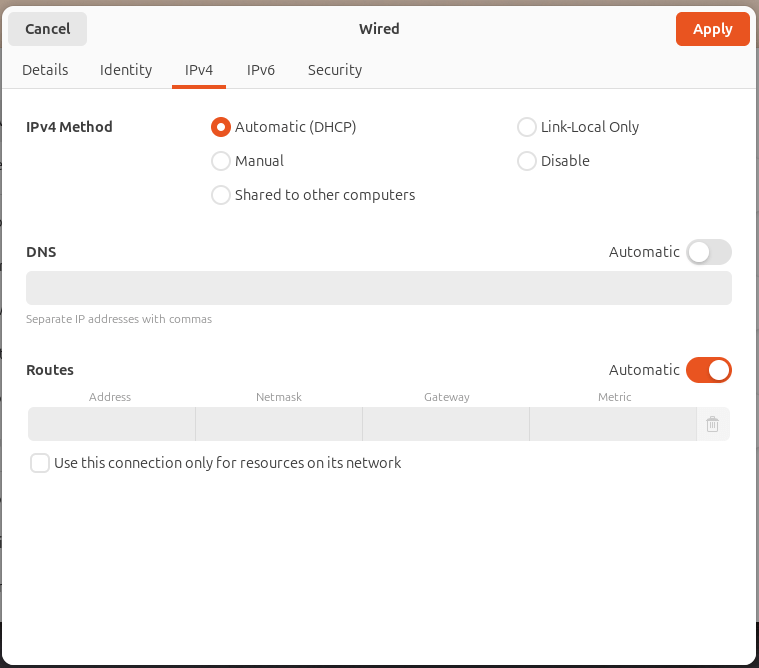Go to the IPv6 tab
The height and width of the screenshot is (668, 759).
point(261,70)
